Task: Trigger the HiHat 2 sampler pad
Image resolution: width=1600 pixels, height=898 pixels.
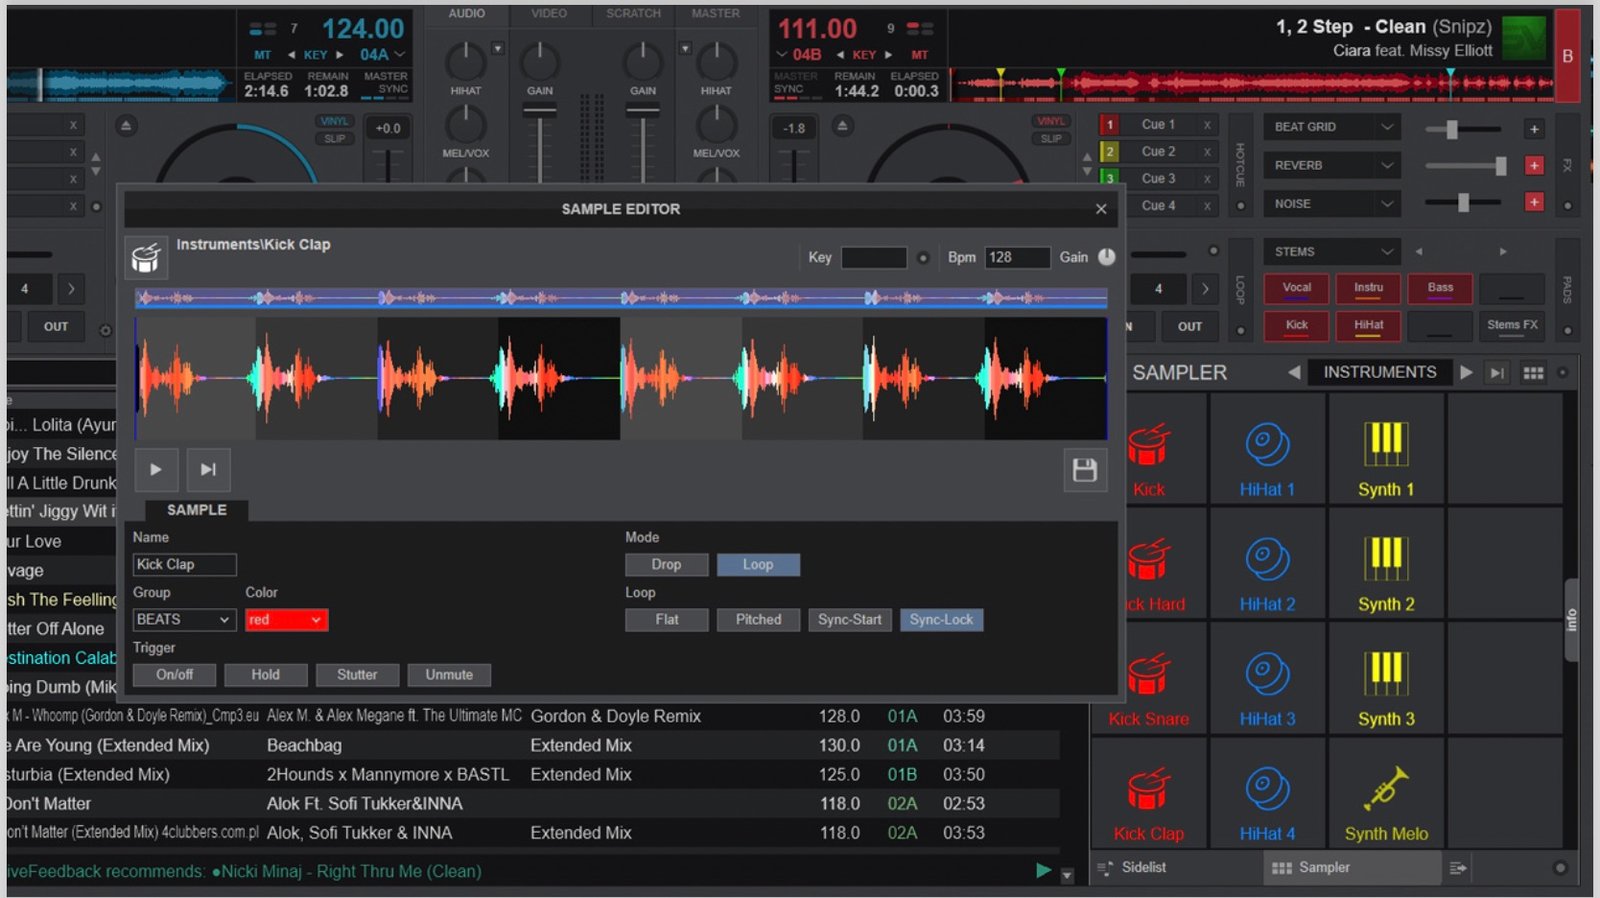Action: [x=1267, y=565]
